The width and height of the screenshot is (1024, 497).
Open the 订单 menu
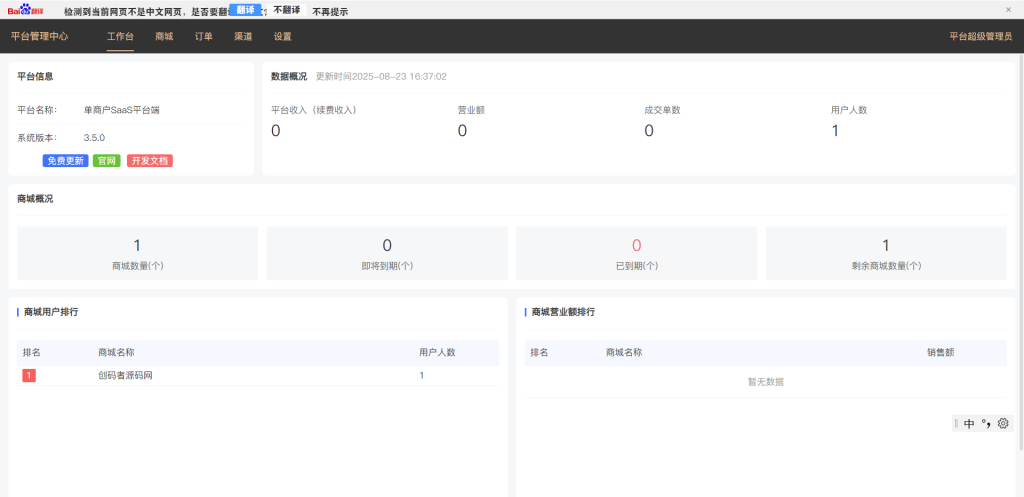(204, 36)
